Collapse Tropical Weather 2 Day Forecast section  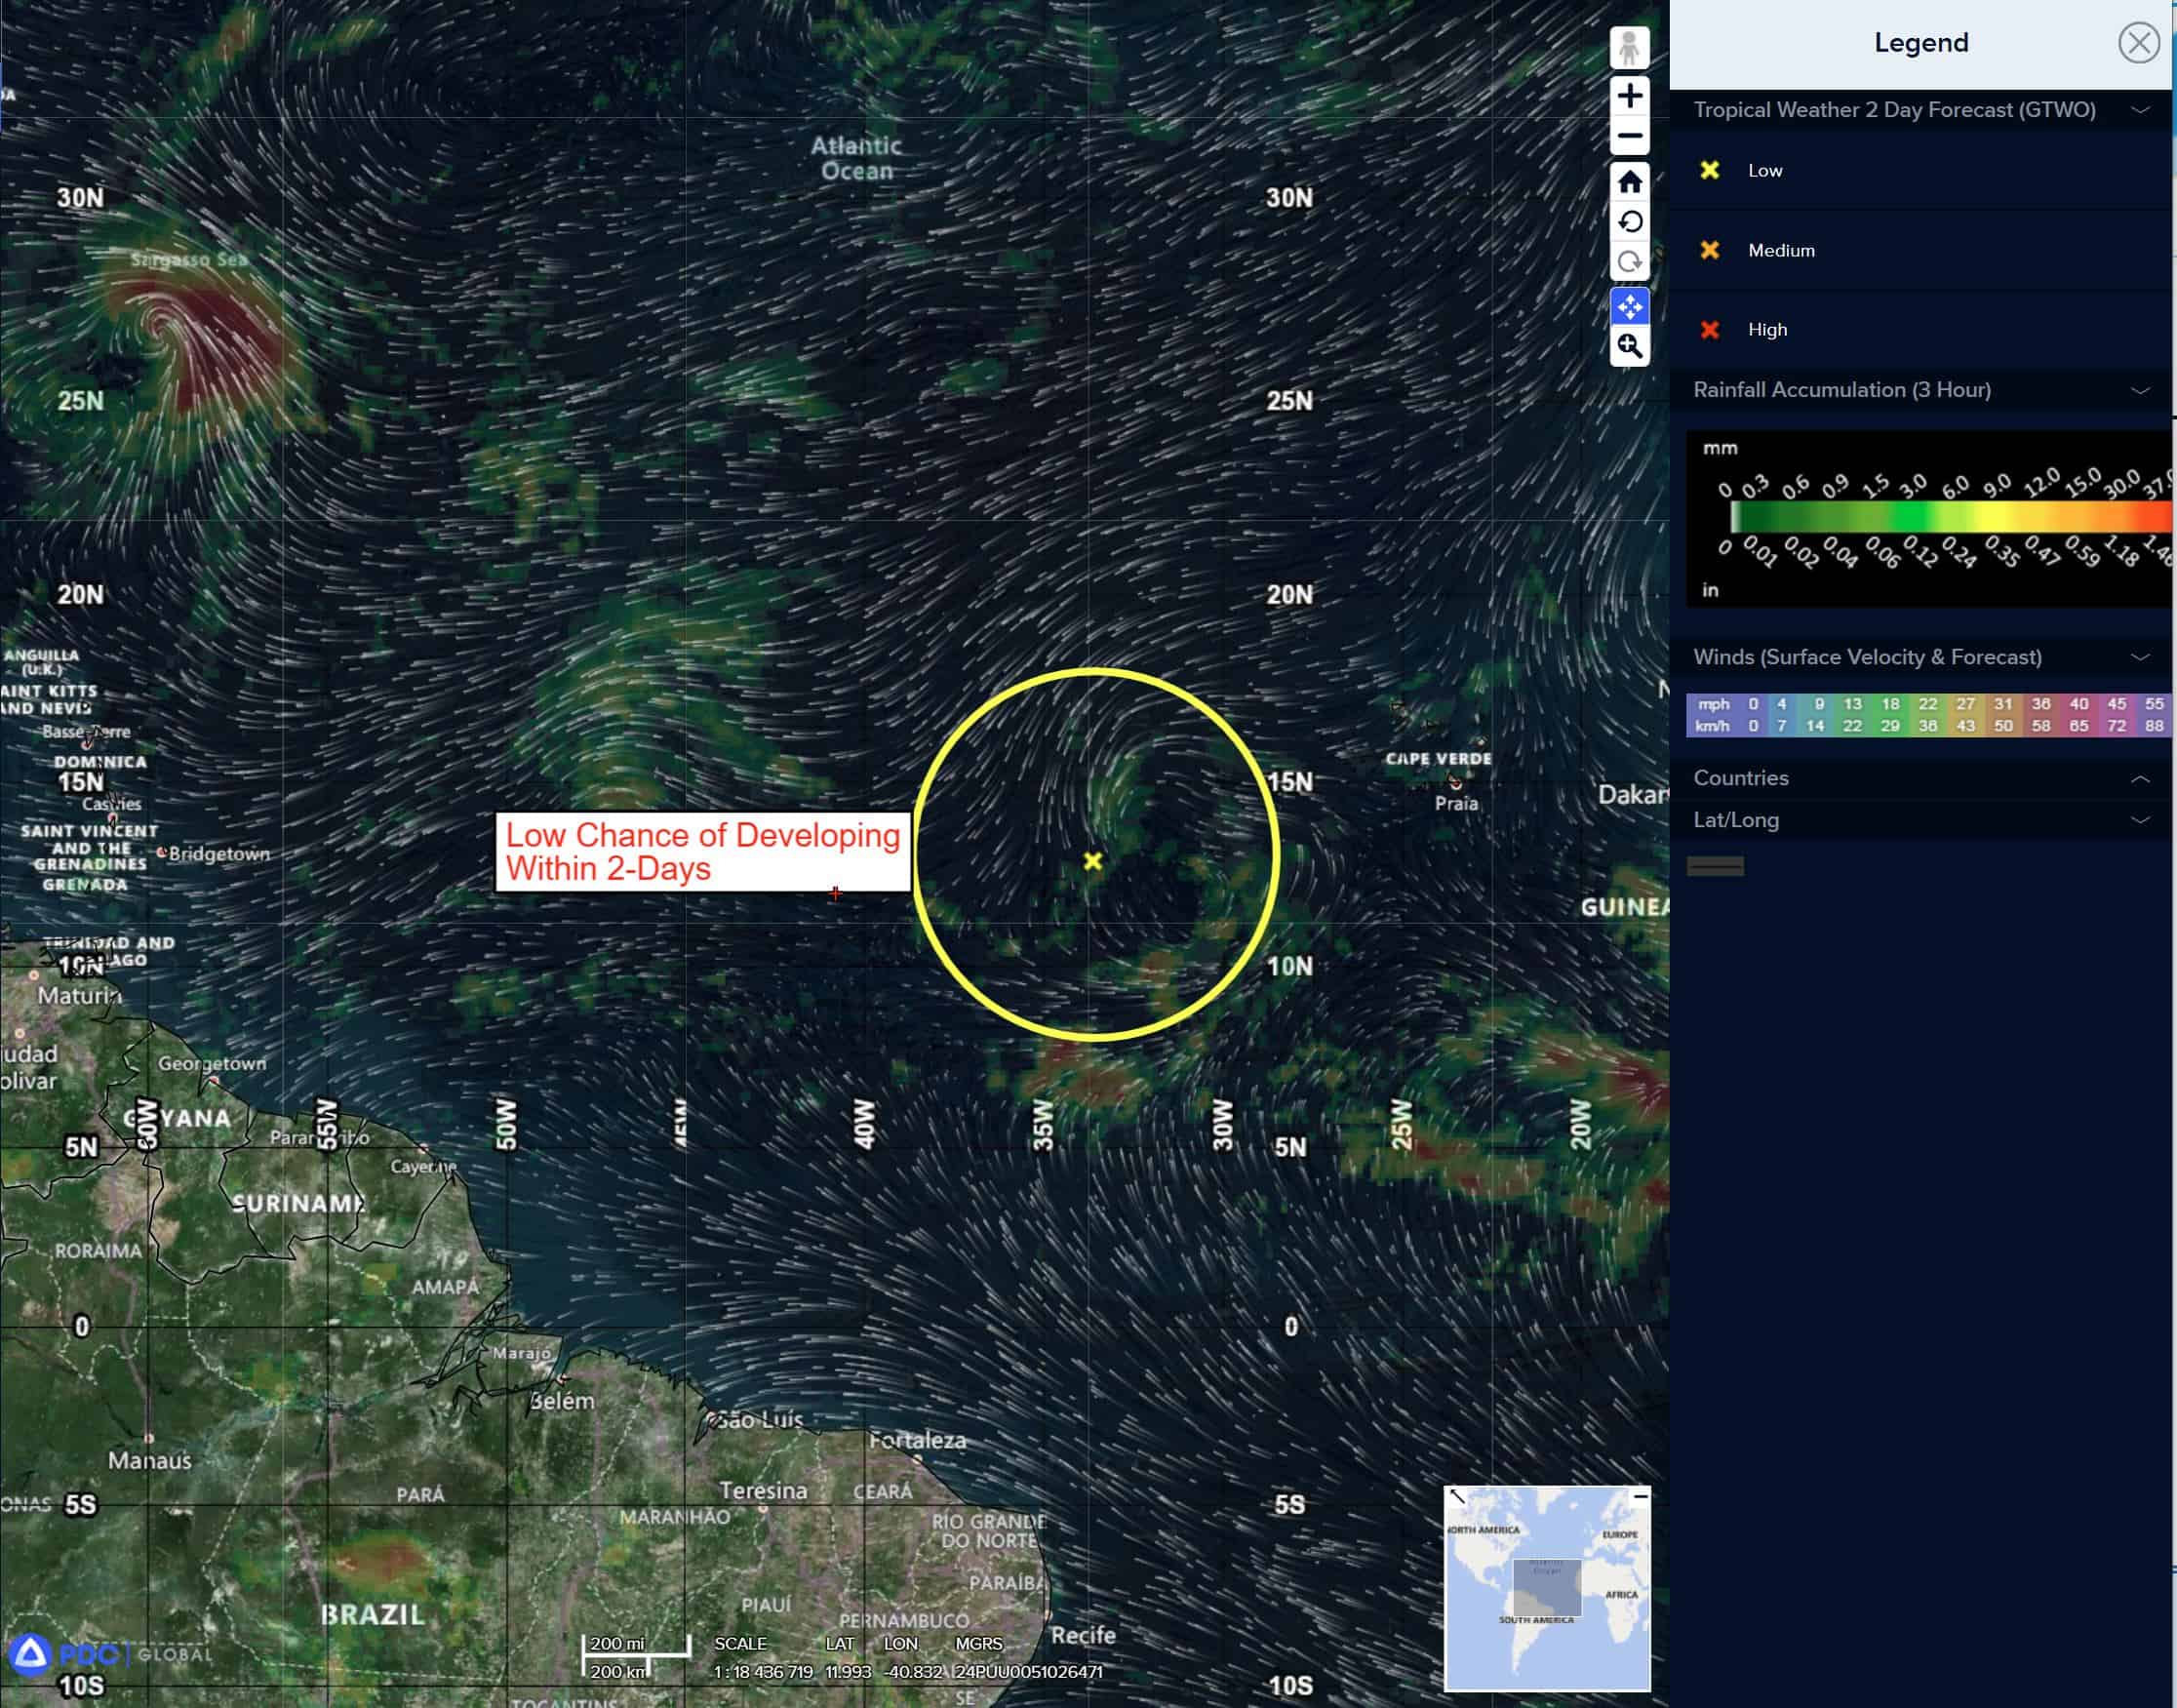click(x=2140, y=110)
